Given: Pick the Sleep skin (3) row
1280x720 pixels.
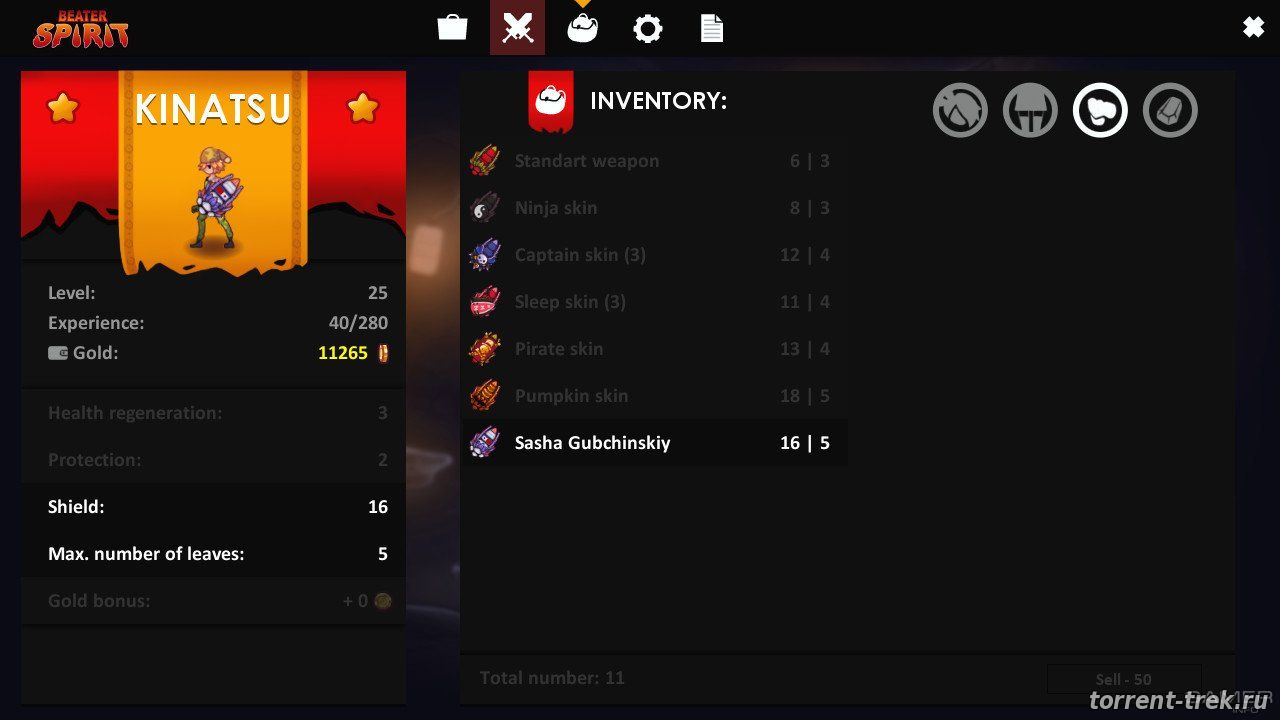Looking at the screenshot, I should coord(654,302).
